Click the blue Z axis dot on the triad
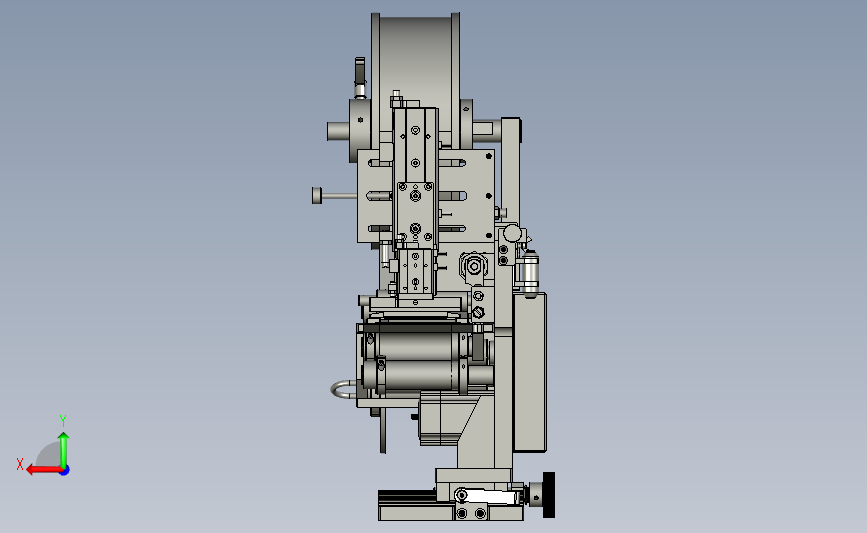 pos(65,471)
